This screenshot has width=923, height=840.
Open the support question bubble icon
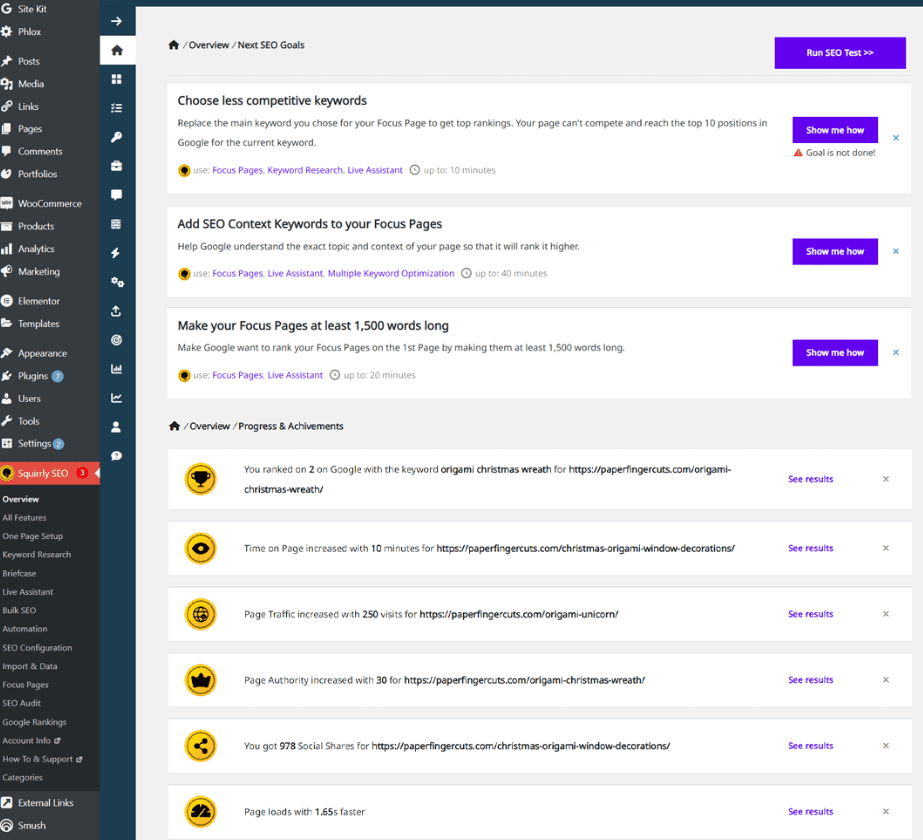click(117, 456)
